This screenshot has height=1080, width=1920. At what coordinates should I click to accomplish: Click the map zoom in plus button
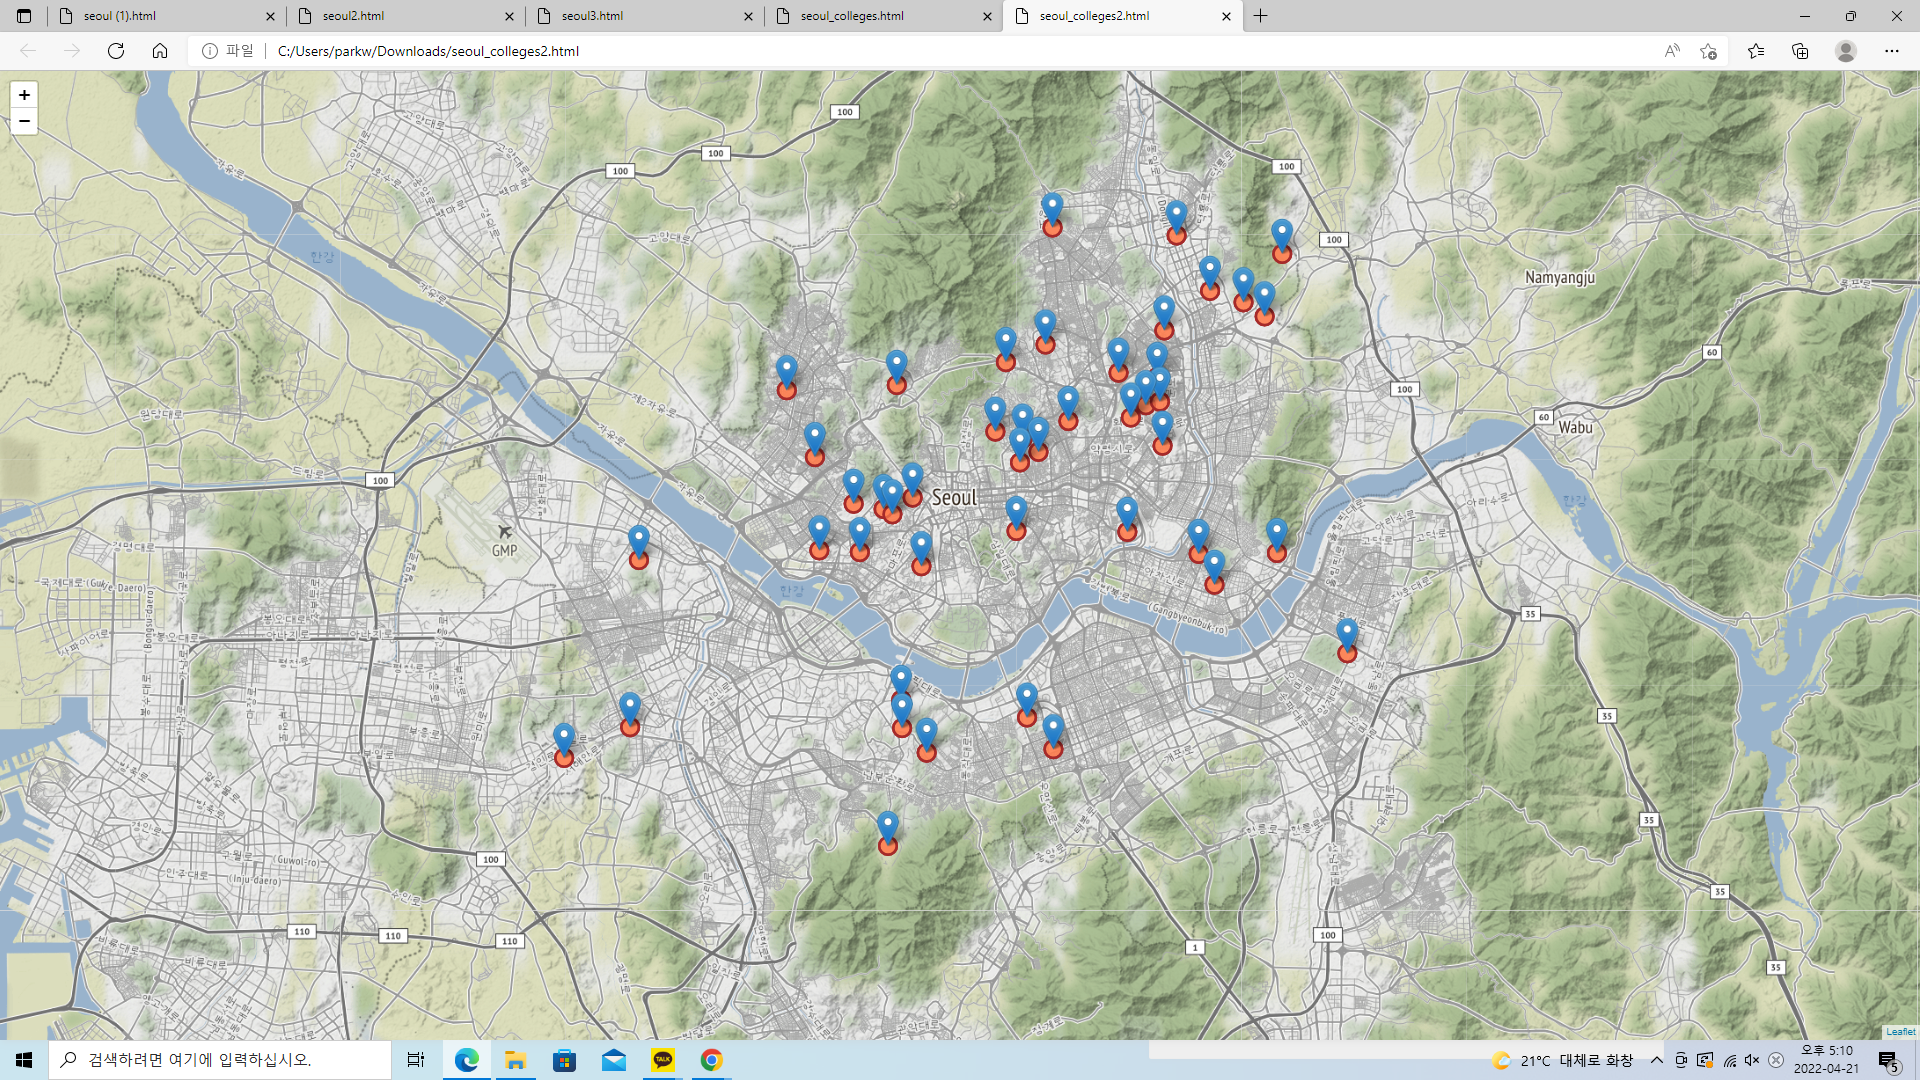pyautogui.click(x=24, y=95)
